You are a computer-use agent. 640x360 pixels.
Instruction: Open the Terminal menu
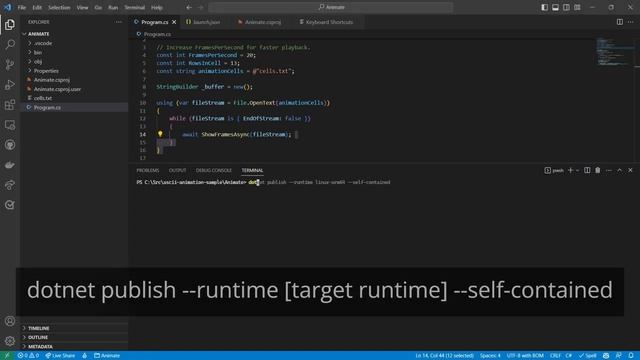[135, 7]
